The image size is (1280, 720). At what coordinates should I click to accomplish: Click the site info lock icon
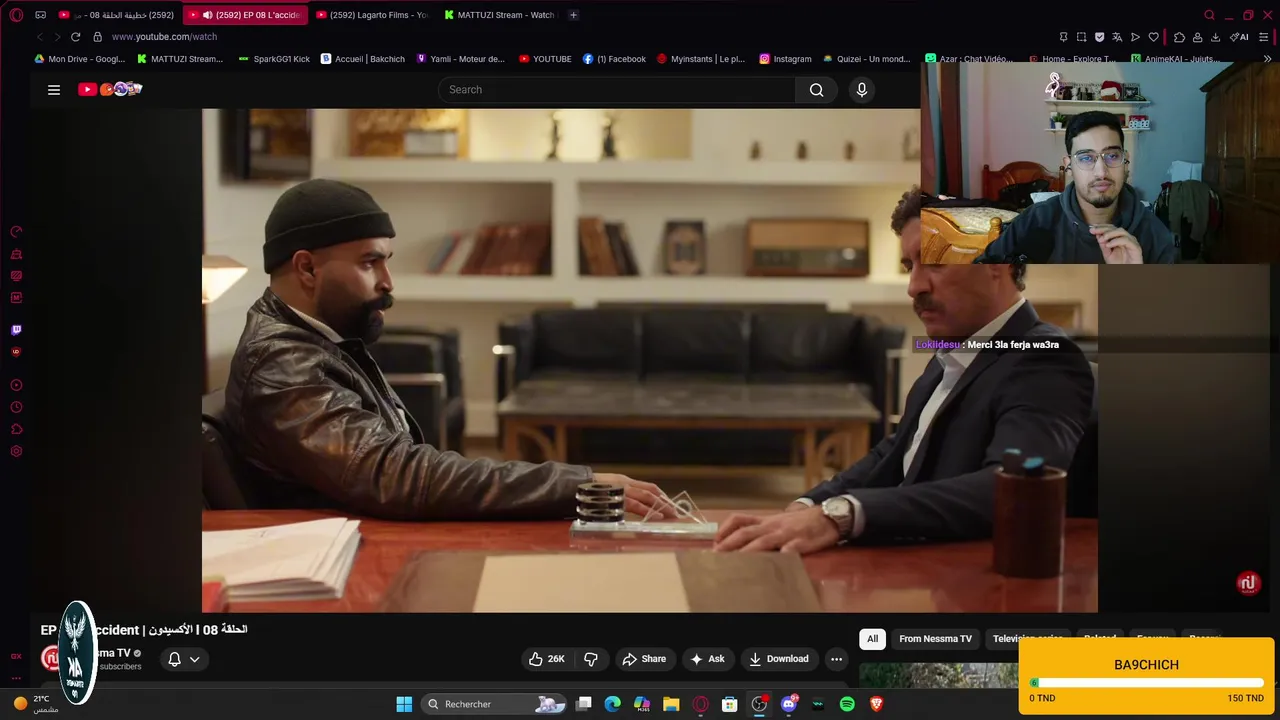pyautogui.click(x=97, y=37)
